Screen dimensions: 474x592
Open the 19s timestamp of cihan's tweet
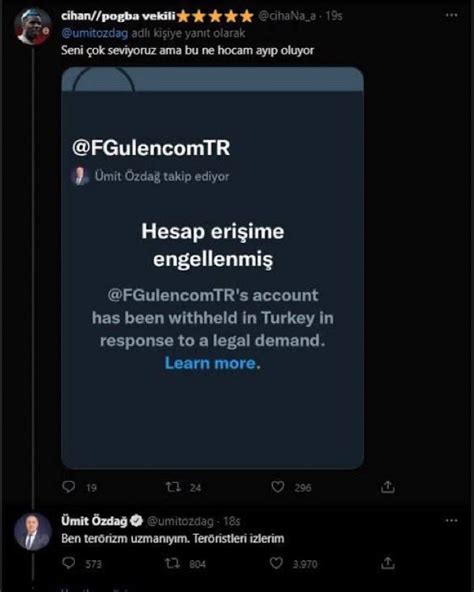[x=334, y=16]
